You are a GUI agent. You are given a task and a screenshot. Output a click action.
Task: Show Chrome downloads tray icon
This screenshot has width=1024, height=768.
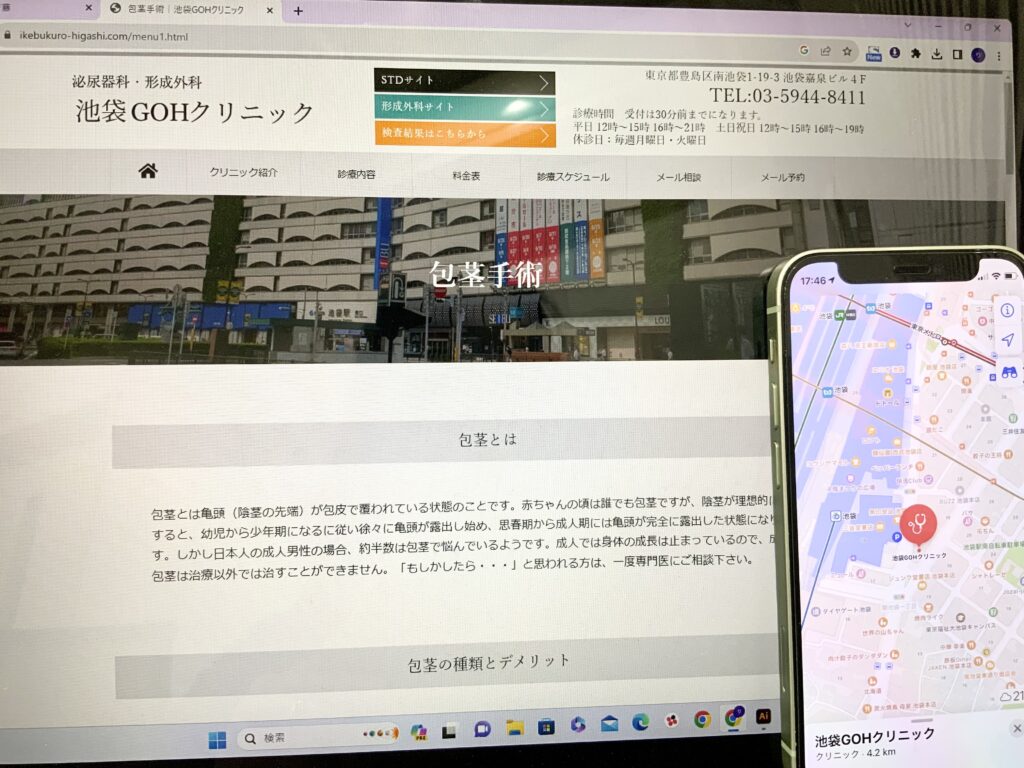936,54
